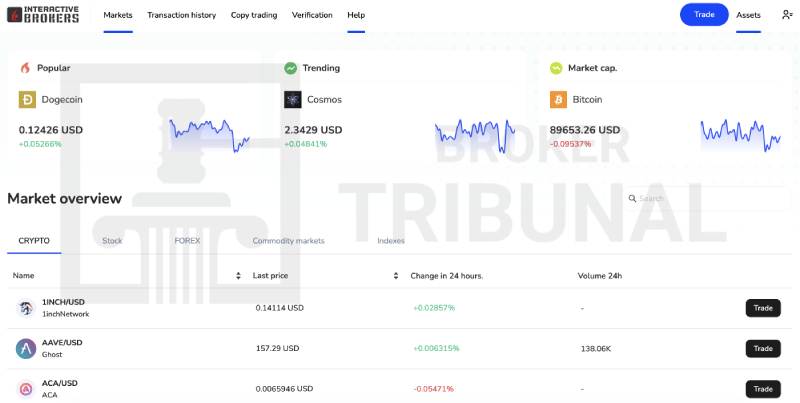Click the -0.09537% change value
This screenshot has width=800, height=403.
coord(570,144)
